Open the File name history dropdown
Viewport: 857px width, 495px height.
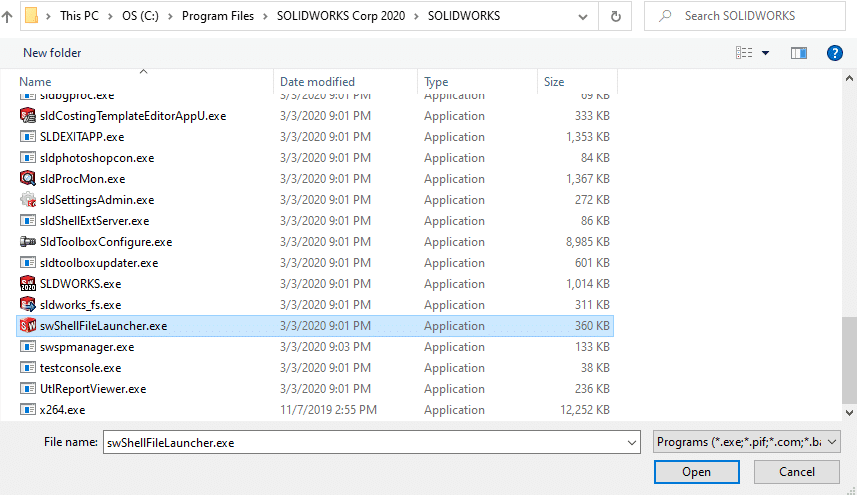coord(632,443)
